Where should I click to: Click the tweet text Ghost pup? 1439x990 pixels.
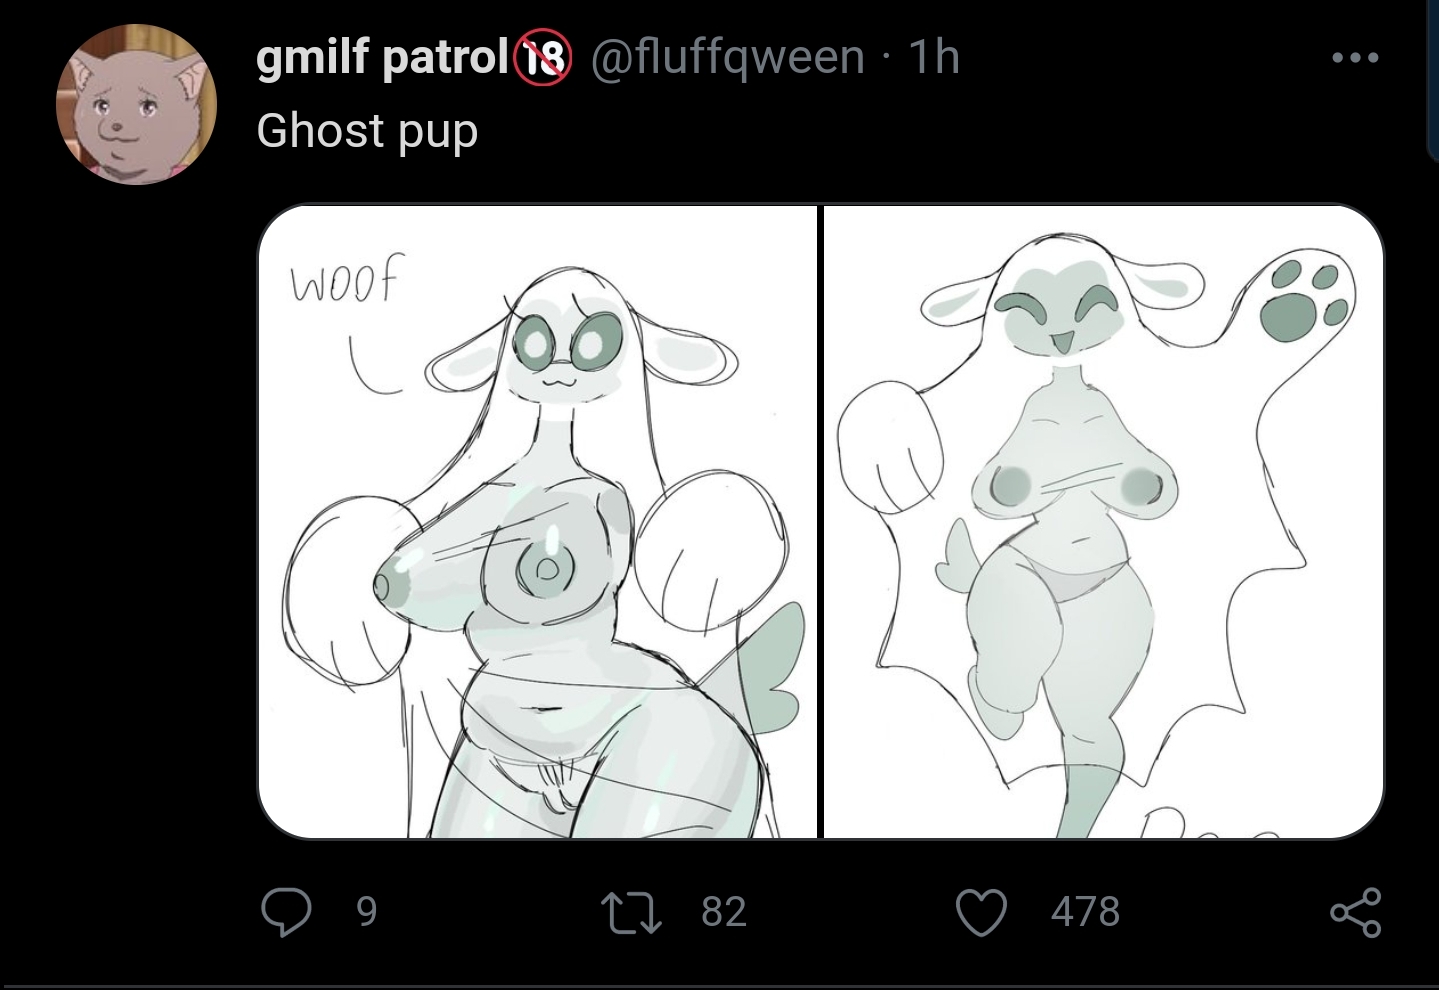367,132
